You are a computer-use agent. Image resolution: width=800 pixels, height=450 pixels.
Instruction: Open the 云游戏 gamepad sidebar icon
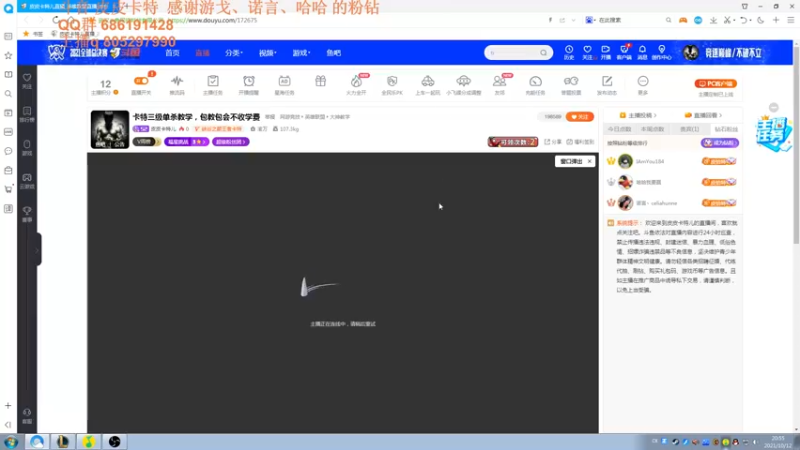27,181
